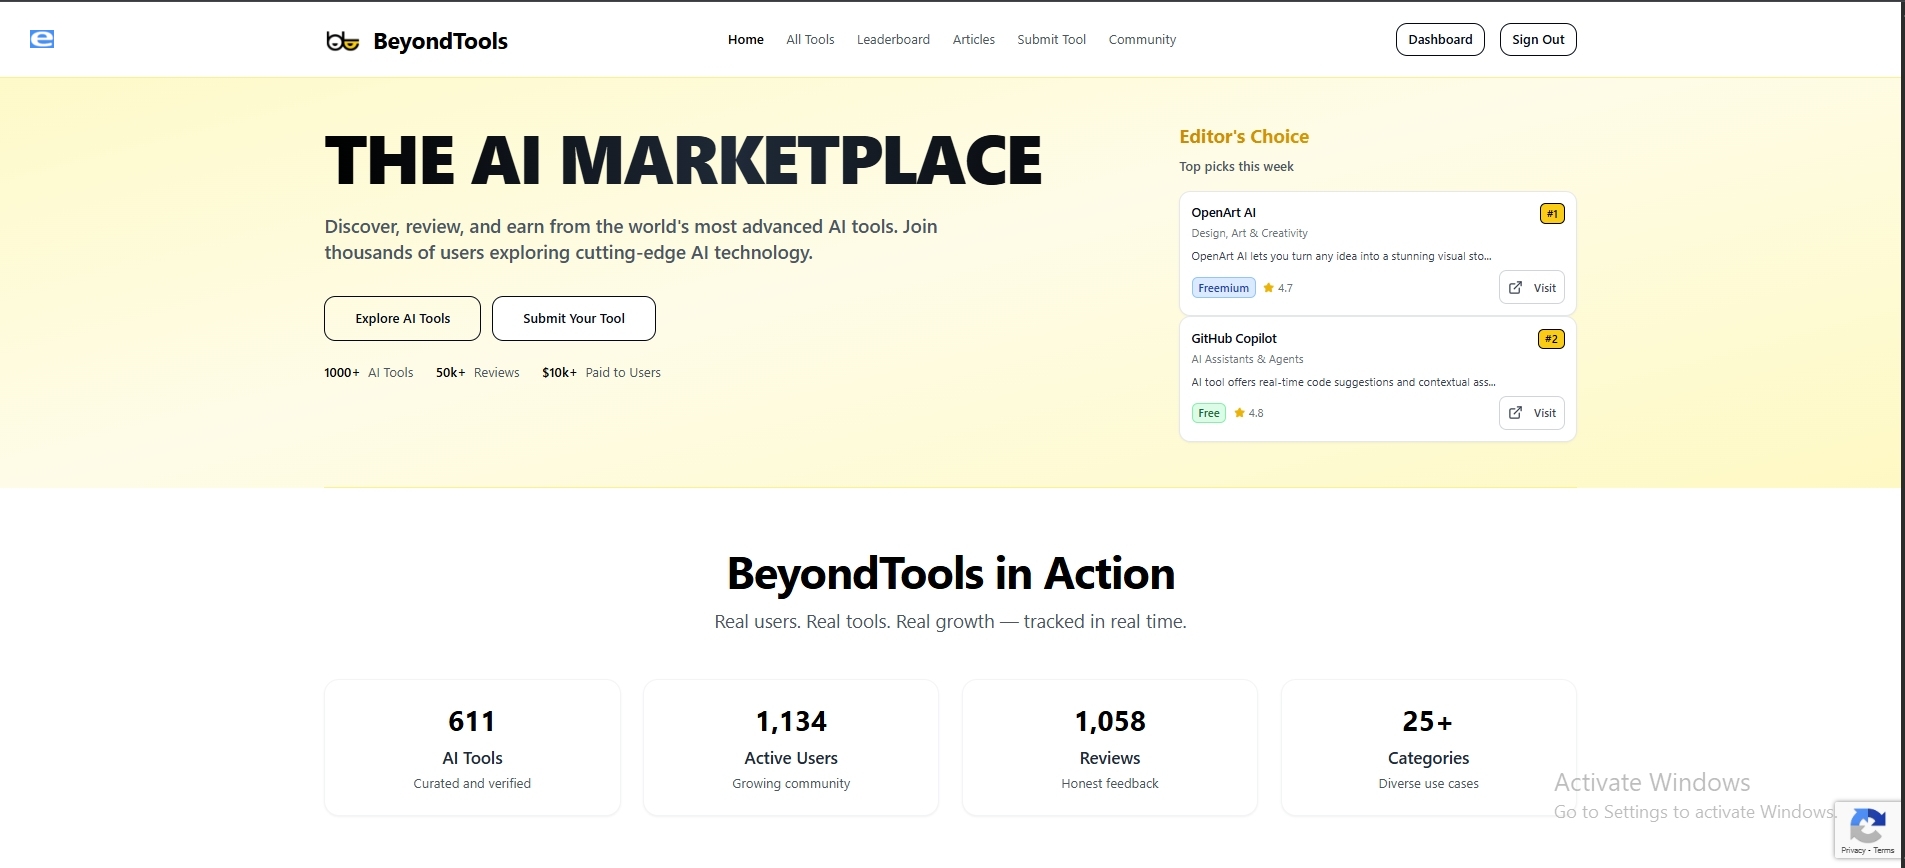The image size is (1905, 868).
Task: Click the star rating on OpenArt AI
Action: click(1277, 288)
